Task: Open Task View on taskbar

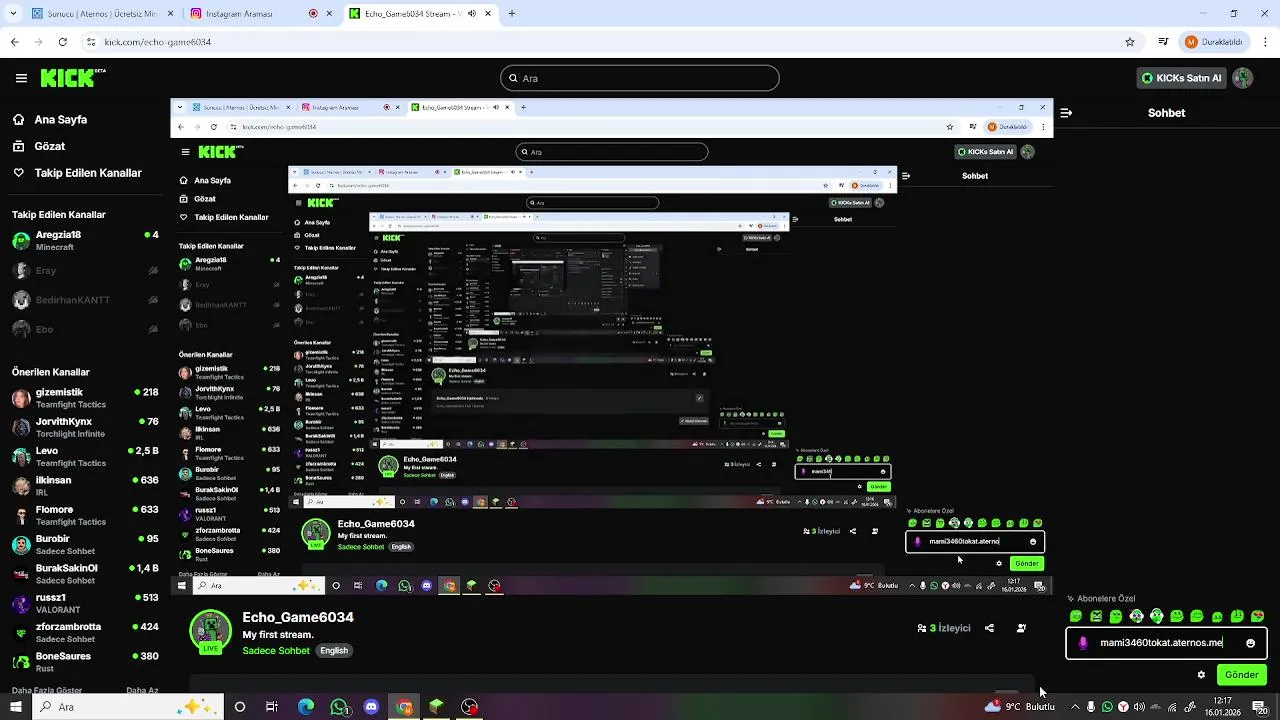Action: point(272,707)
